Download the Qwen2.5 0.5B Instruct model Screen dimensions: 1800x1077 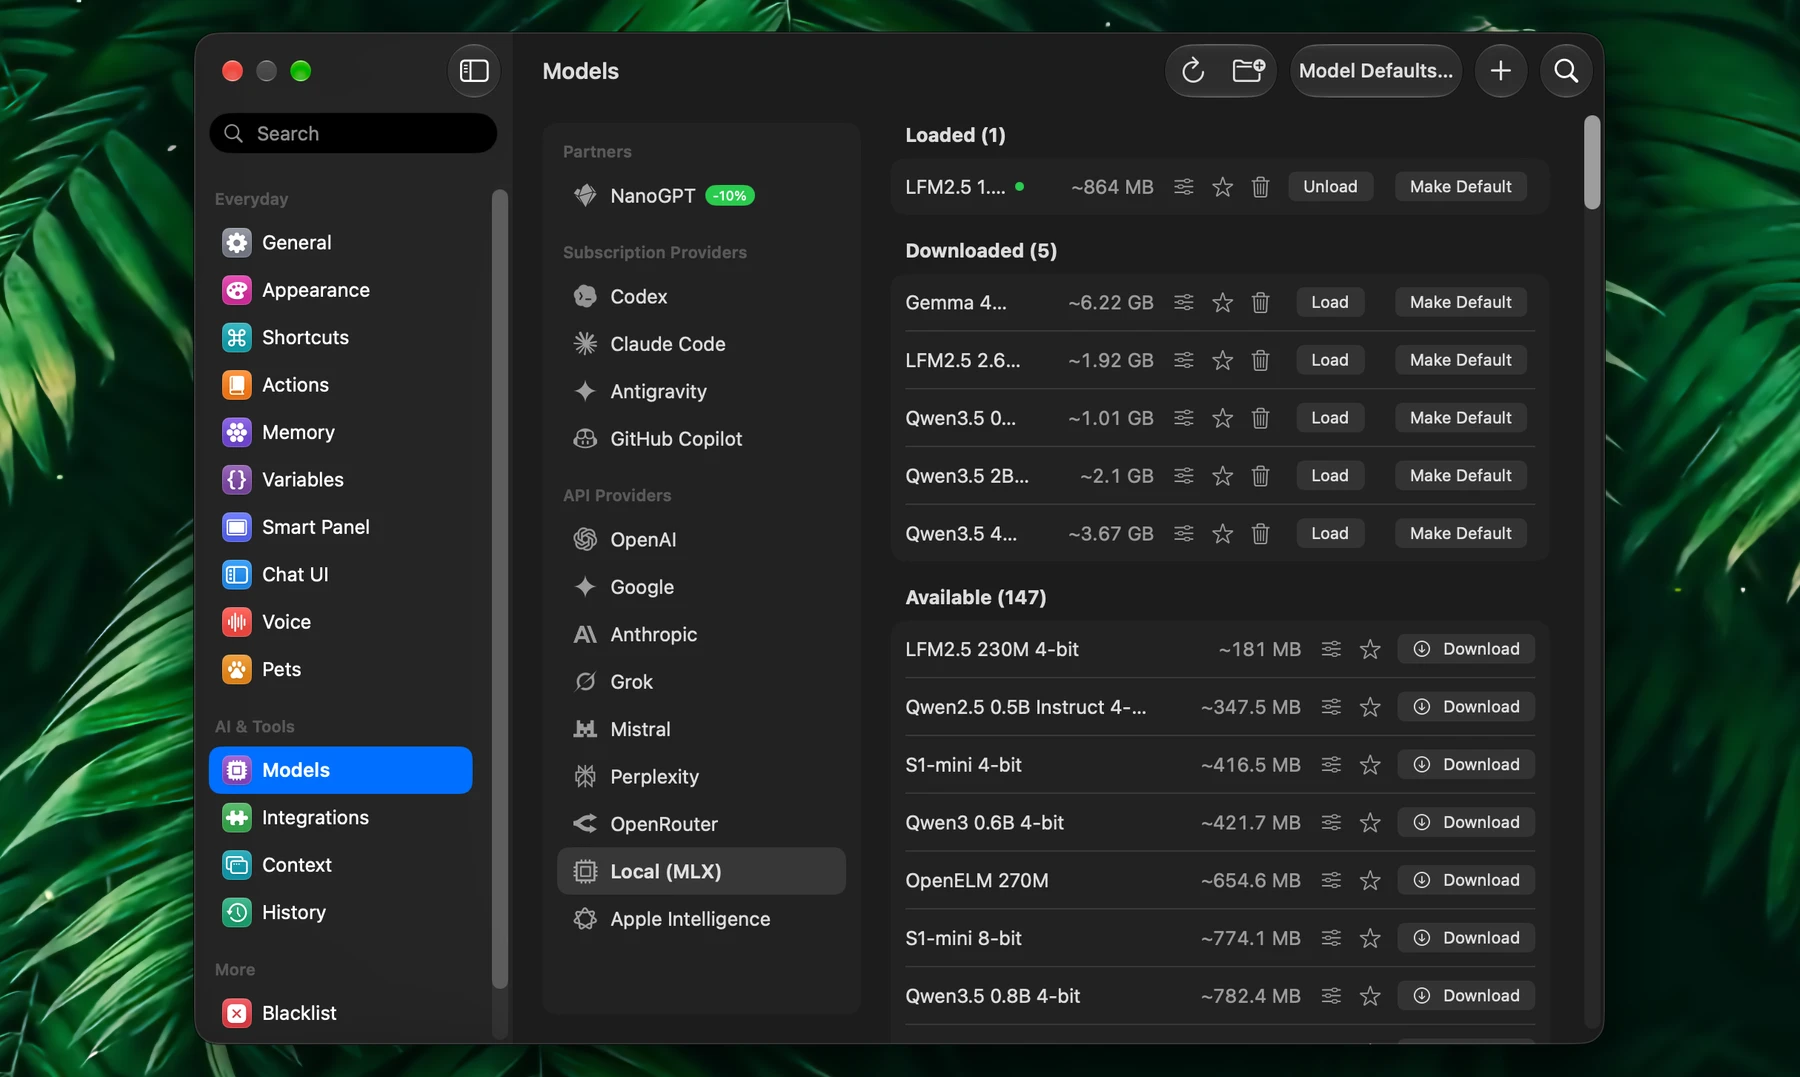click(x=1466, y=707)
